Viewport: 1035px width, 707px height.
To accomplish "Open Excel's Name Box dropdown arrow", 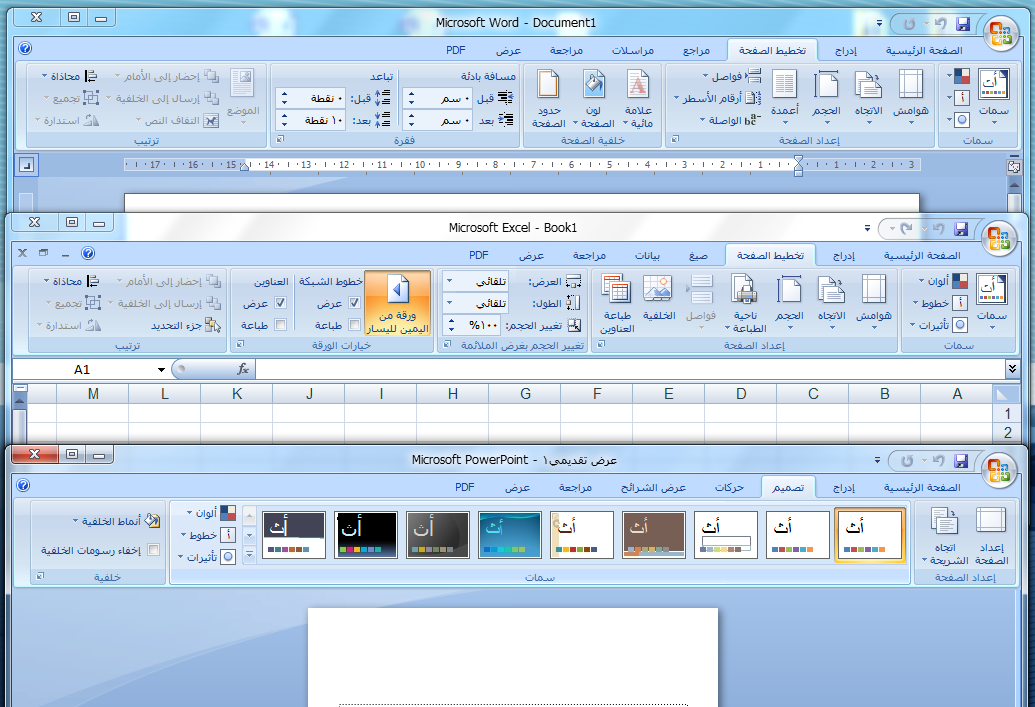I will pos(161,370).
